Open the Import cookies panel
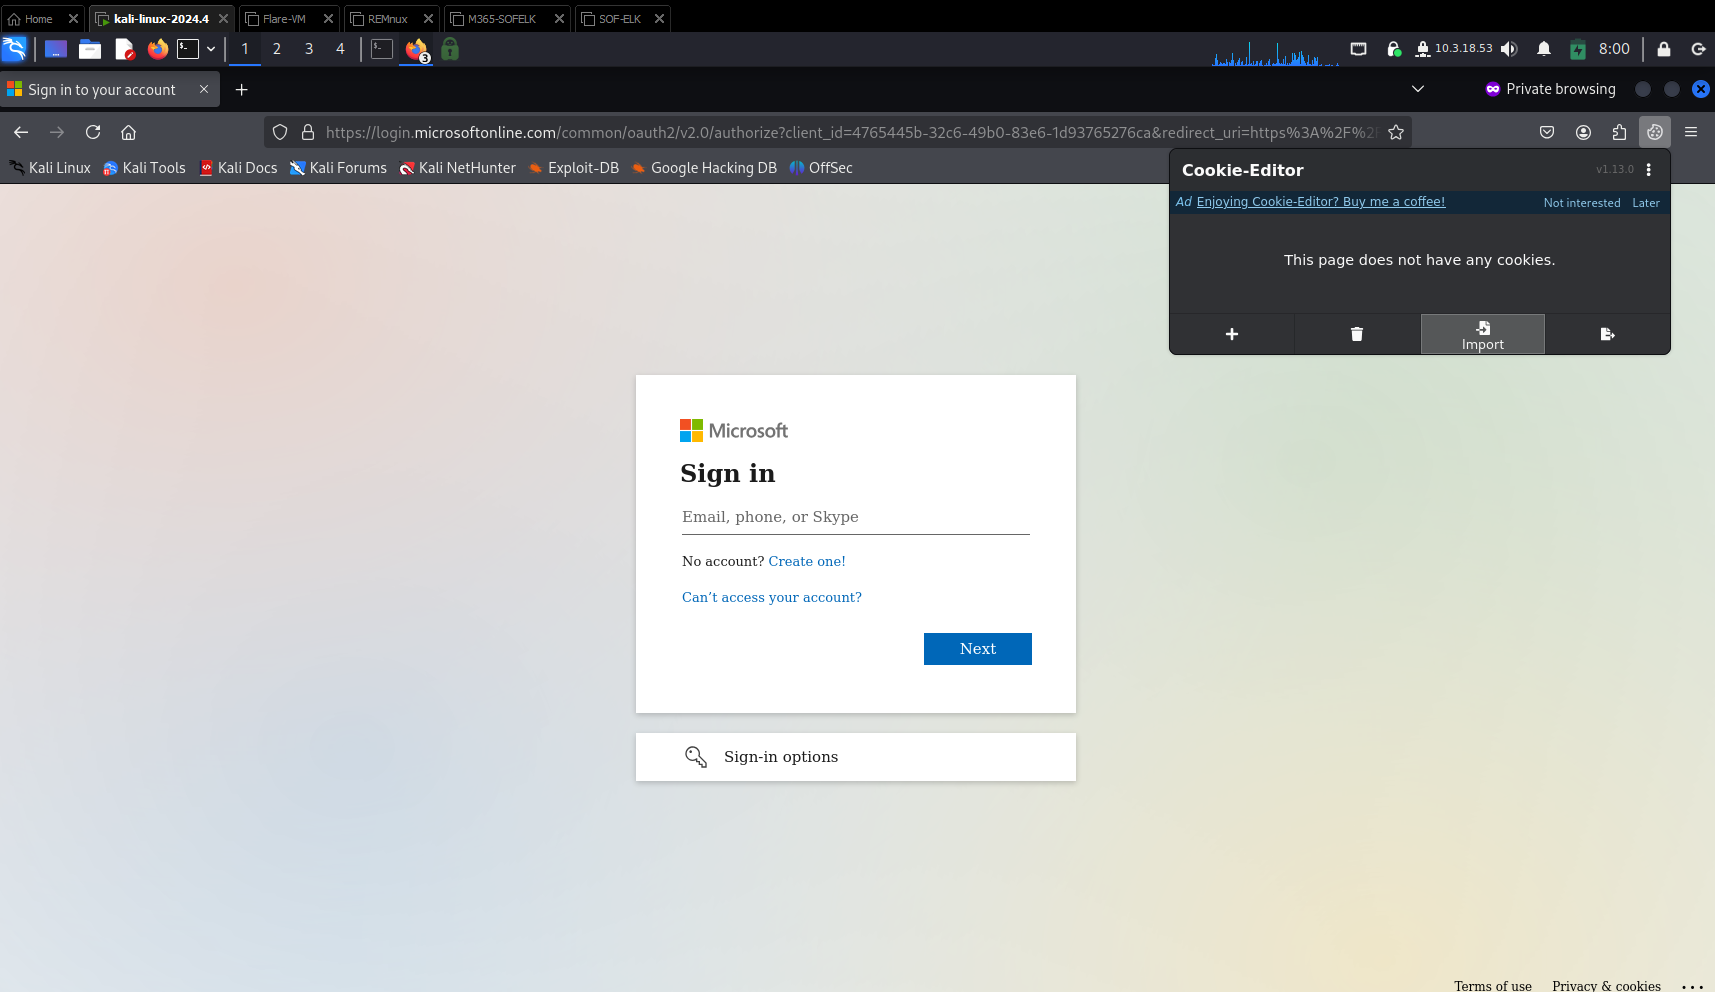Screen dimensions: 1715x992 [x=1482, y=334]
